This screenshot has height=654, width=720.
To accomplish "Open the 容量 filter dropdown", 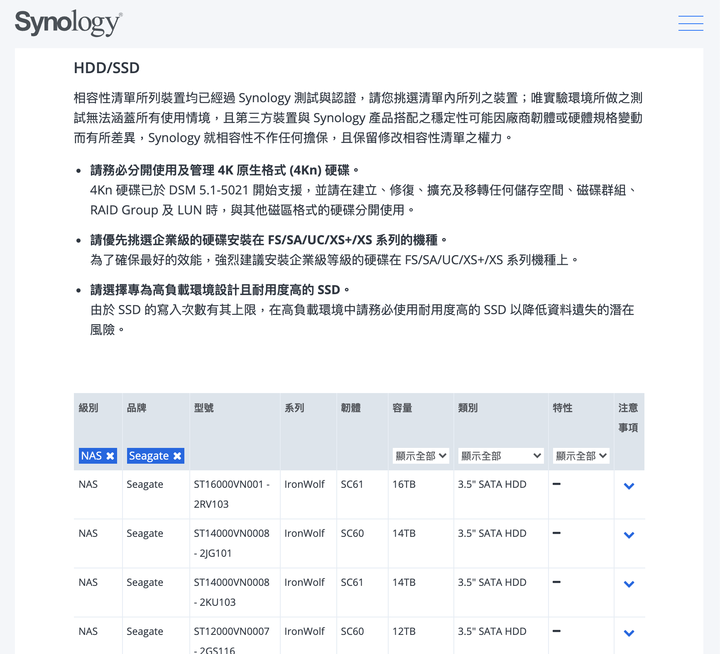I will click(x=421, y=456).
